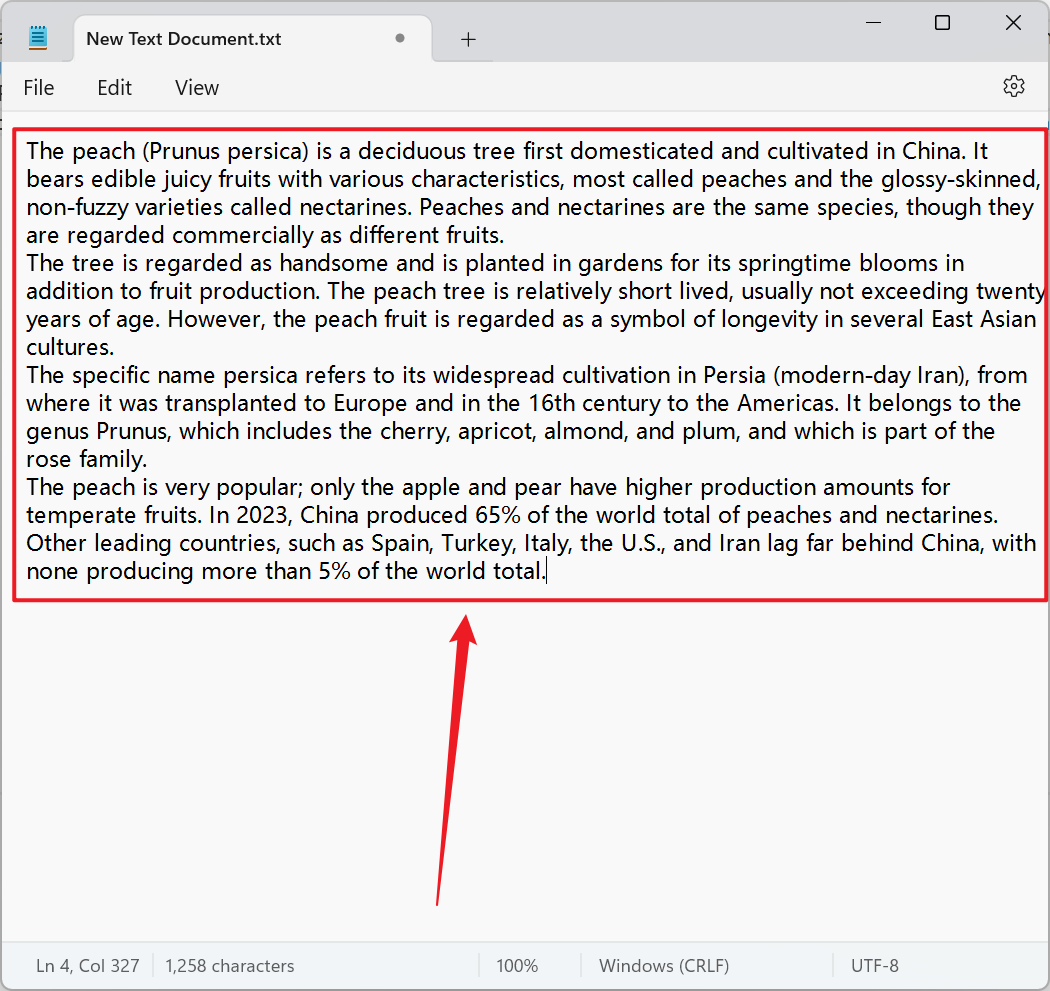
Task: Click the word "cultures." ending second paragraph
Action: [70, 348]
